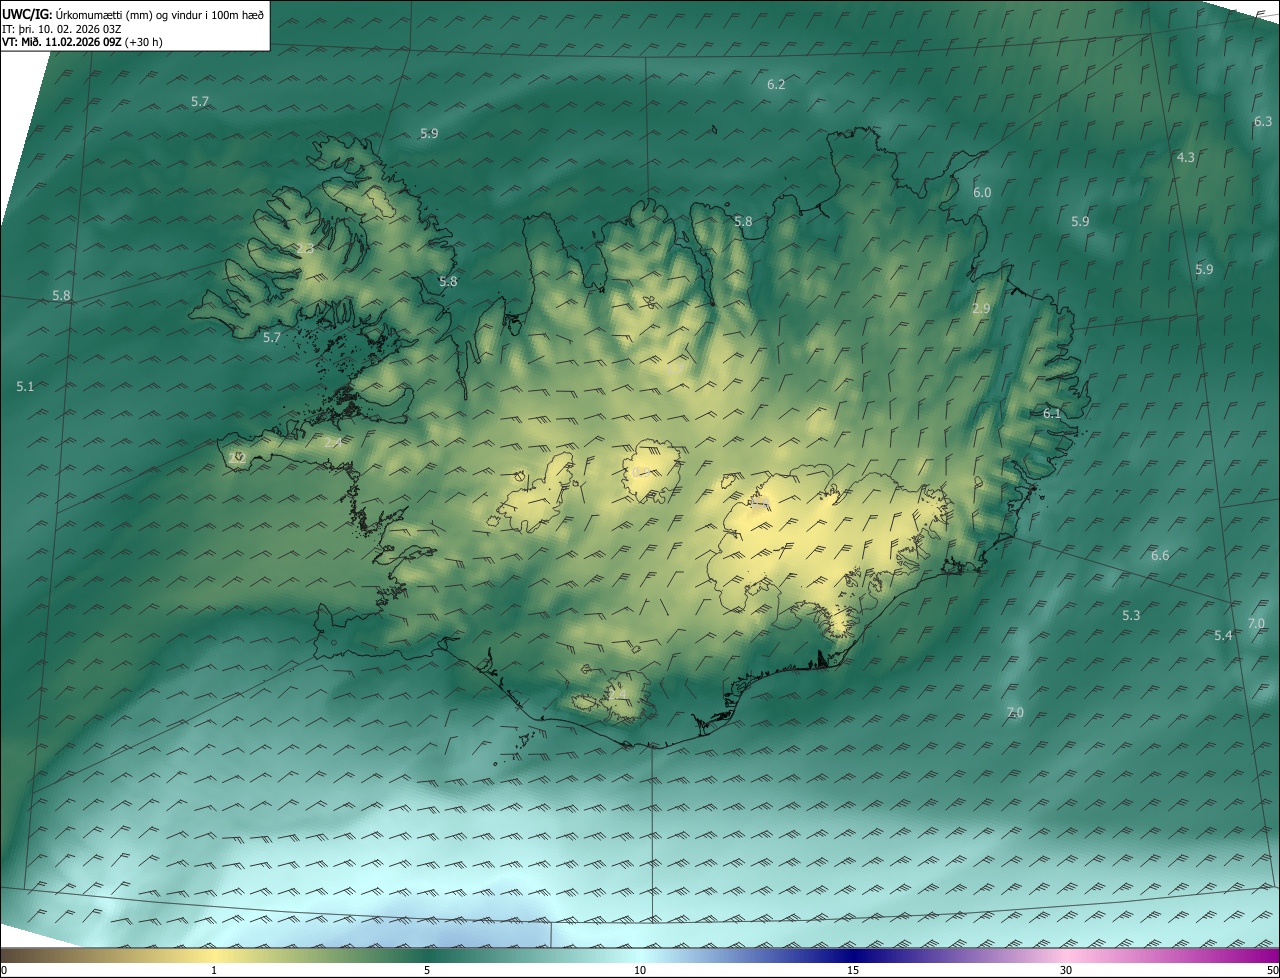
Task: Click the 6.0 value label on the map
Action: pos(982,192)
